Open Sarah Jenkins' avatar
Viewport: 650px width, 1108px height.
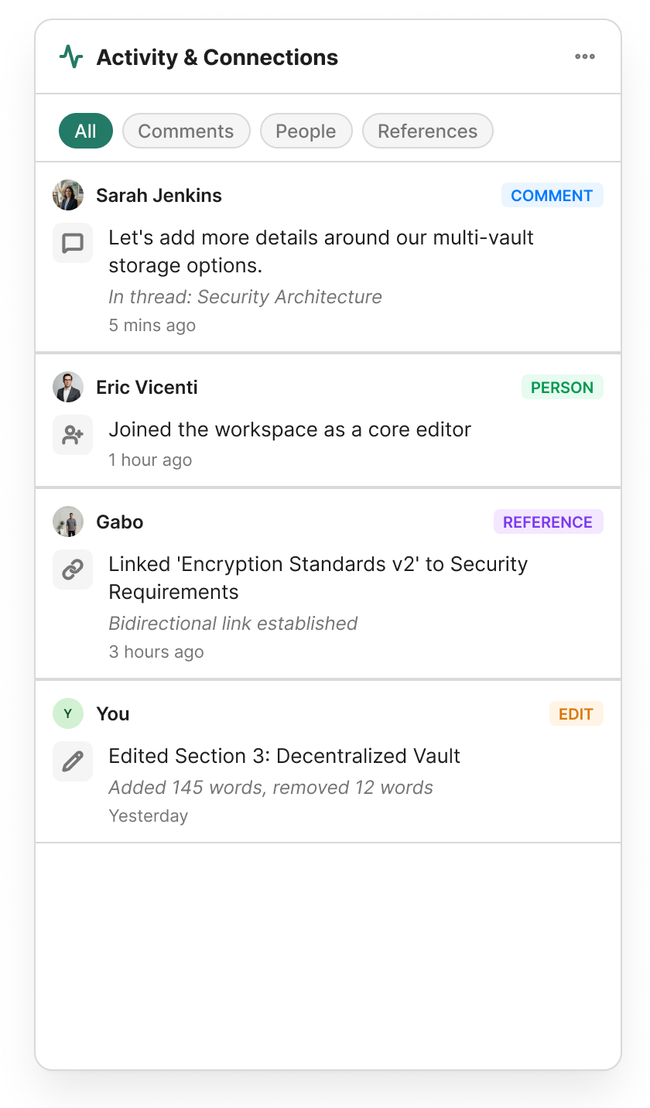pyautogui.click(x=68, y=195)
